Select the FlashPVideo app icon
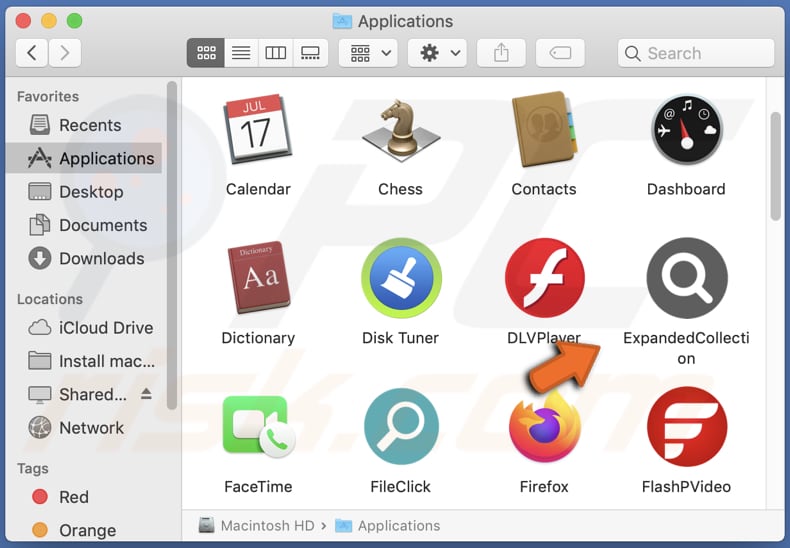 point(687,427)
